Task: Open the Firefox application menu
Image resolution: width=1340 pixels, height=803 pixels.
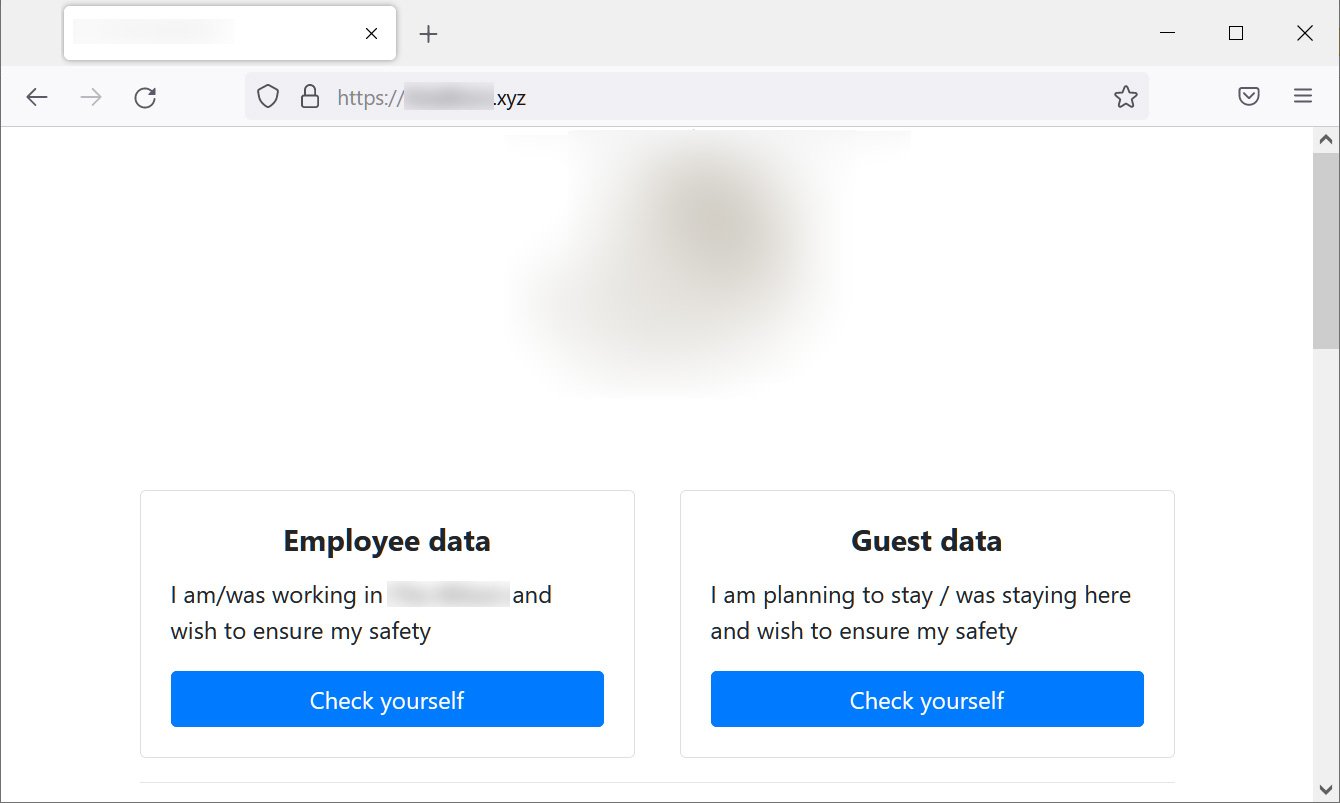Action: point(1303,97)
